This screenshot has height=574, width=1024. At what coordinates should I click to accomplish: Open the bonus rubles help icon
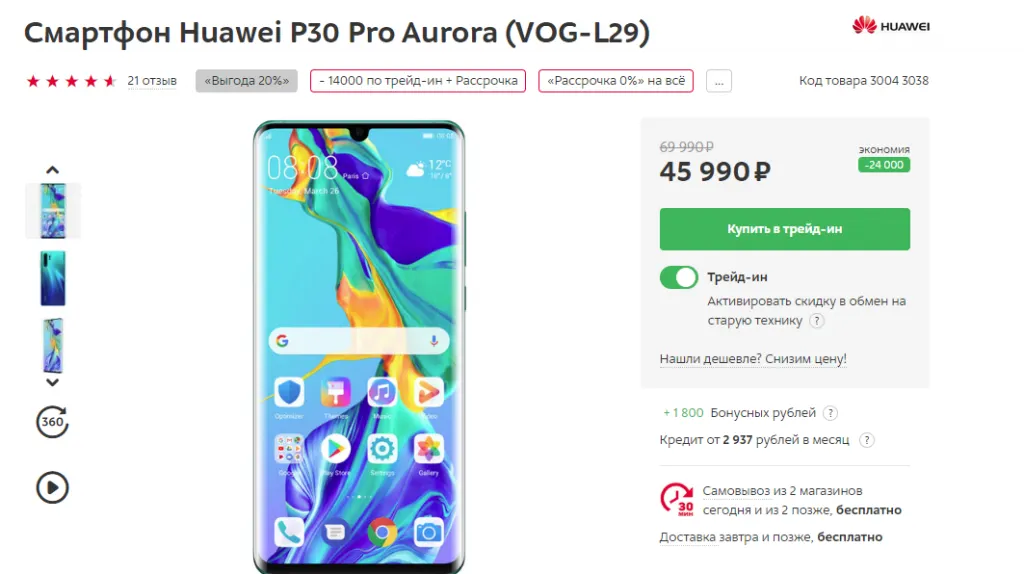click(830, 413)
